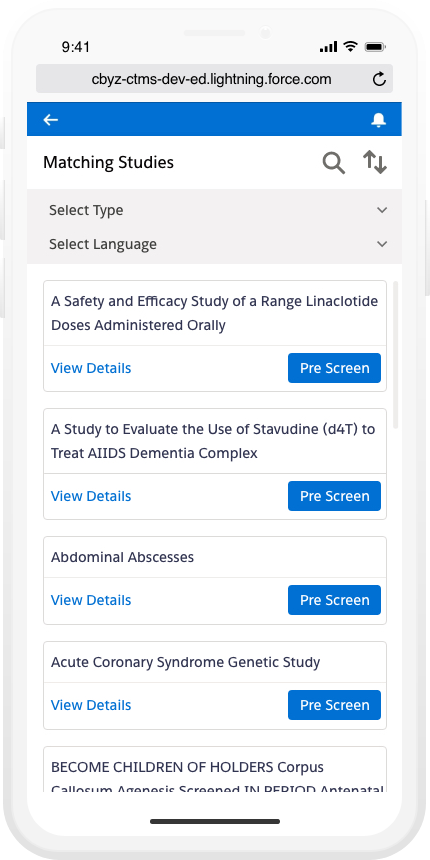430x860 pixels.
Task: Tap the cellular signal bars icon
Action: (329, 47)
